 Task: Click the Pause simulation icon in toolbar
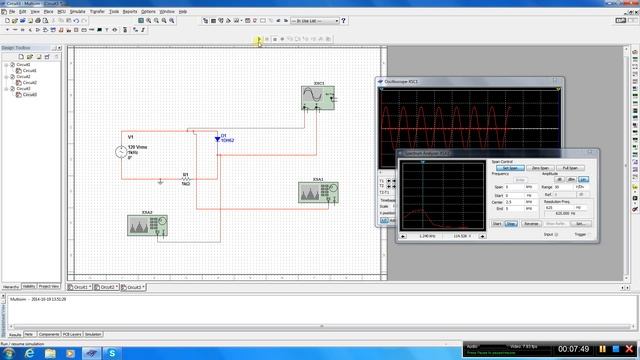[x=267, y=39]
